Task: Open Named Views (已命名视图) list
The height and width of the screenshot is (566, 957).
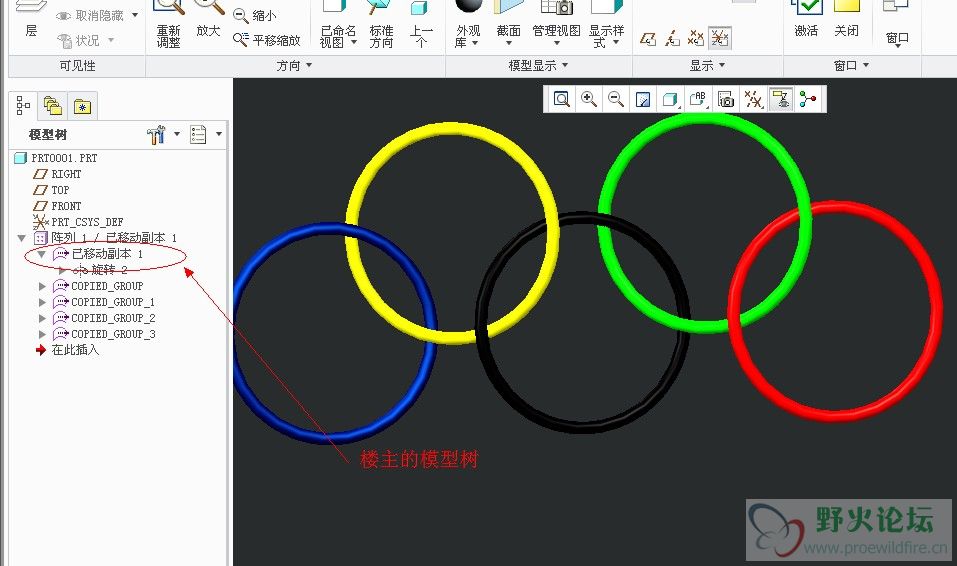Action: pos(338,24)
